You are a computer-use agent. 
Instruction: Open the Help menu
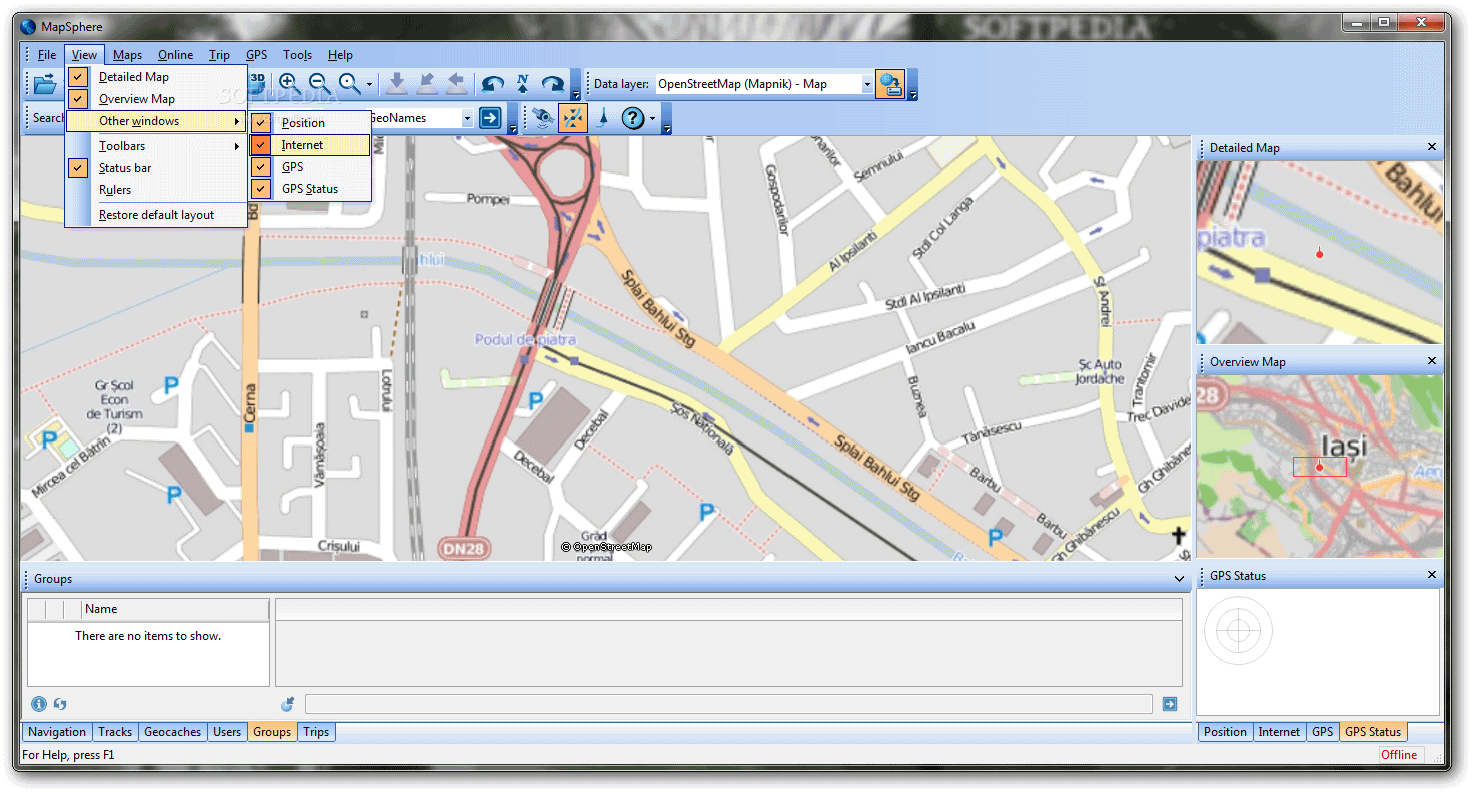tap(340, 55)
